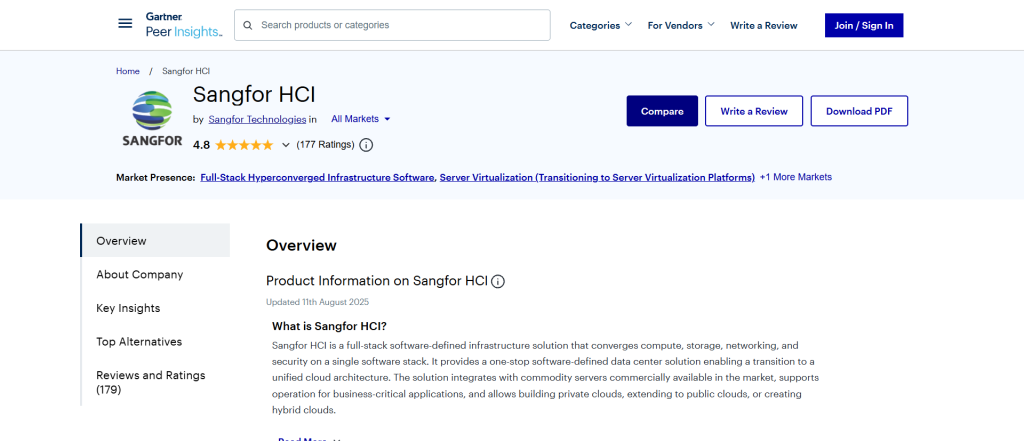
Task: Click the Sangfor HCI product title
Action: [254, 95]
